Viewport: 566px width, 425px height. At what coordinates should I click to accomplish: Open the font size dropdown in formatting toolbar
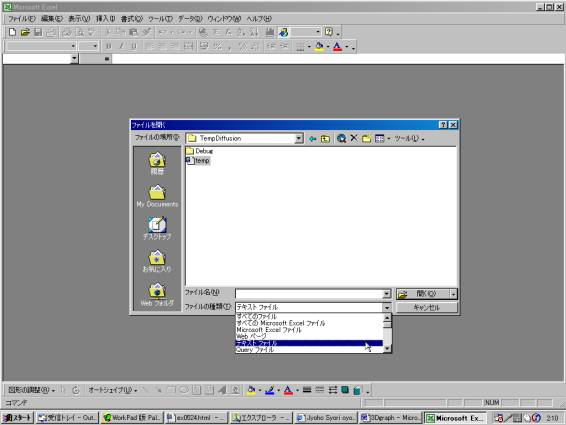tap(95, 46)
